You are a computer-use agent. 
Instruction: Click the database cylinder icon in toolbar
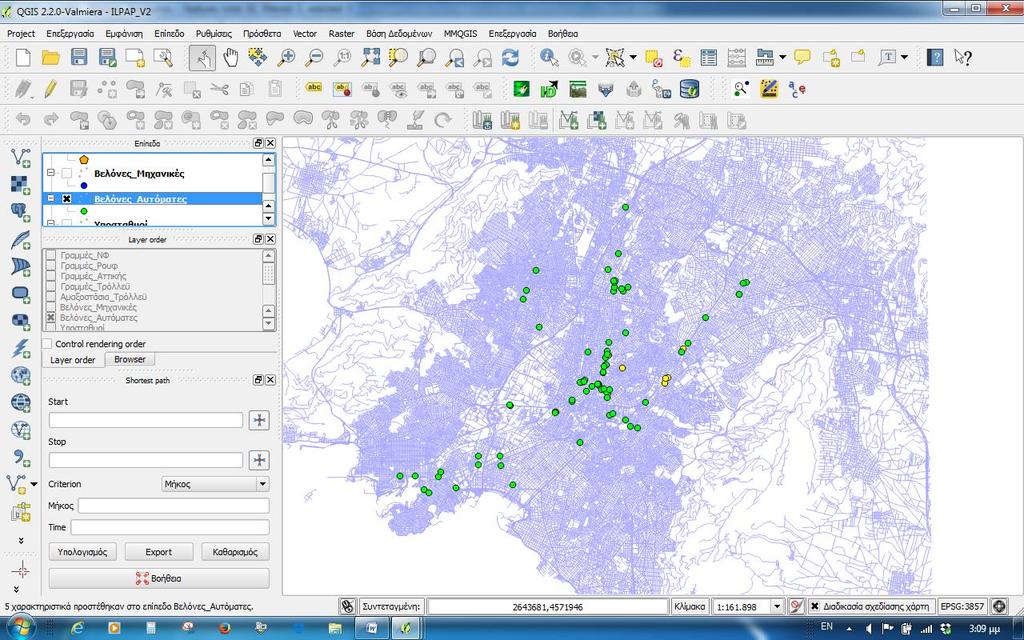click(690, 89)
